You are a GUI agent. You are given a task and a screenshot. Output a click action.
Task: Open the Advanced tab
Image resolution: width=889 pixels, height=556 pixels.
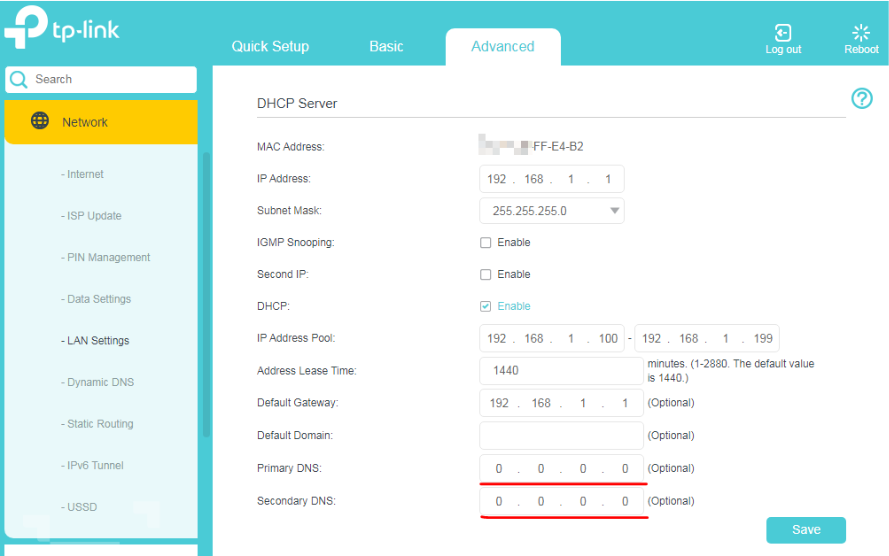point(502,47)
